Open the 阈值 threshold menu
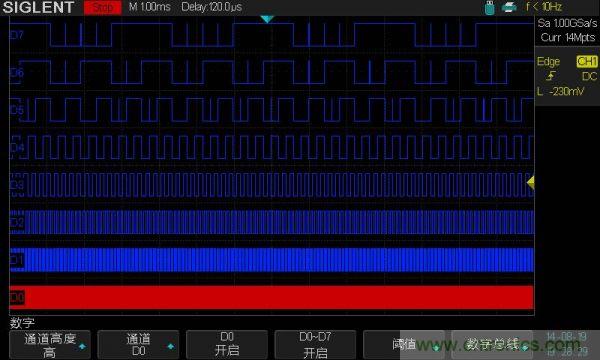 click(404, 345)
